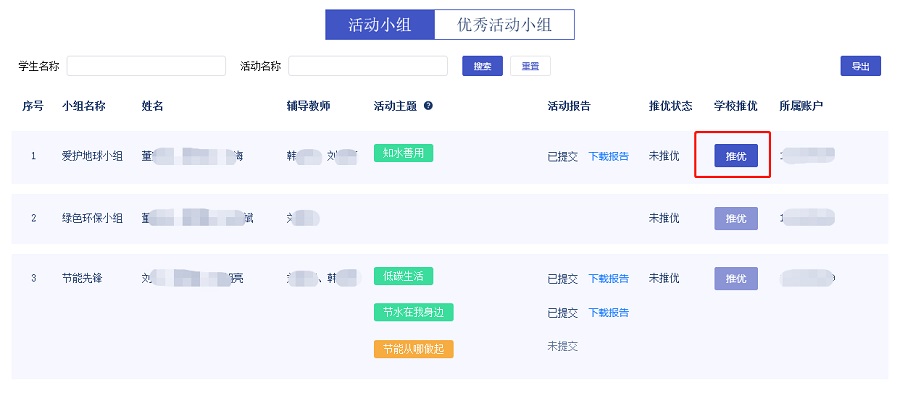Focus the 学生名称 input field
Viewport: 900px width, 419px height.
pyautogui.click(x=146, y=66)
